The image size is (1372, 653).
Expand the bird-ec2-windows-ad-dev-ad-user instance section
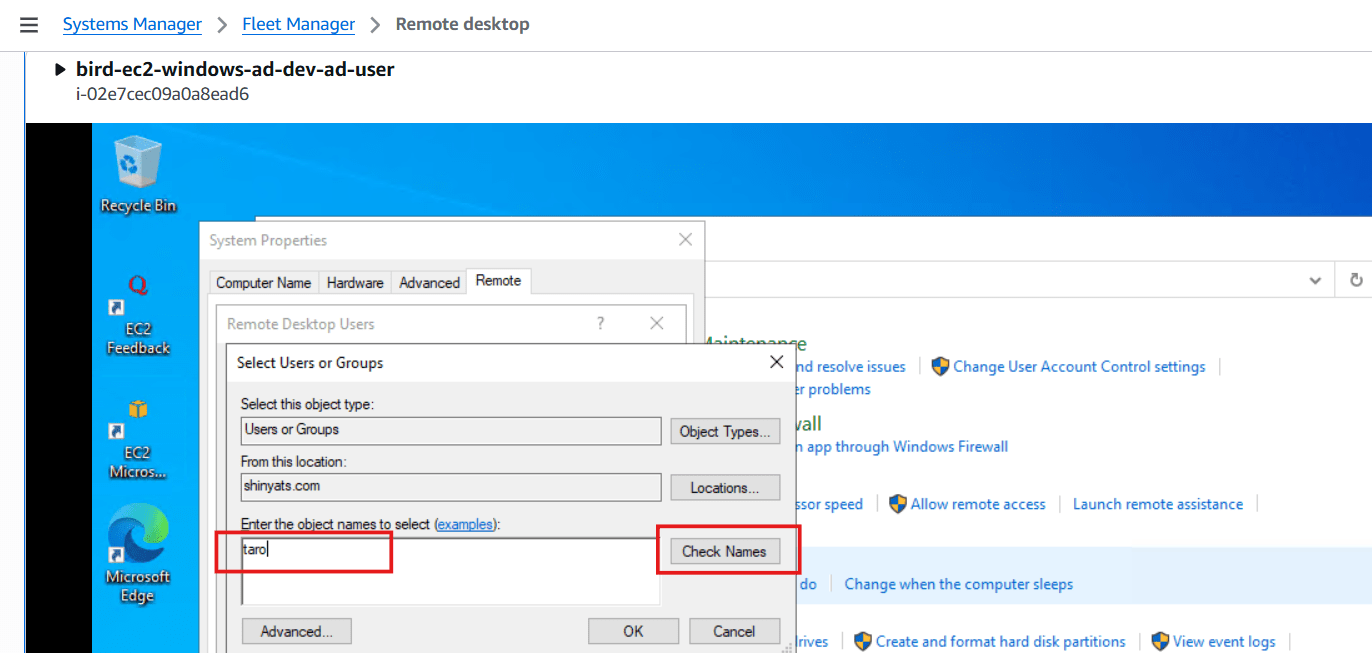click(61, 70)
